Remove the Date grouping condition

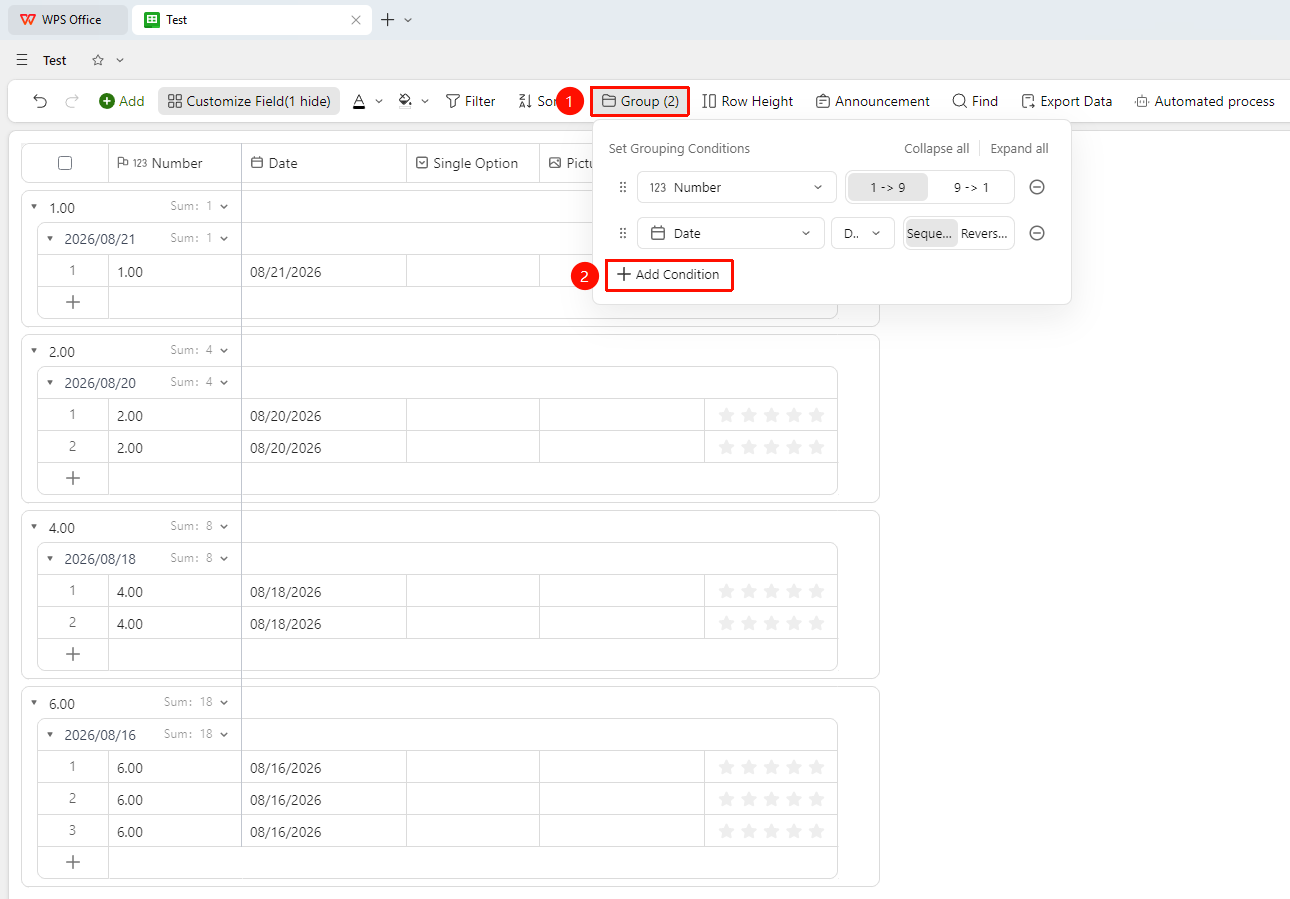(x=1037, y=233)
